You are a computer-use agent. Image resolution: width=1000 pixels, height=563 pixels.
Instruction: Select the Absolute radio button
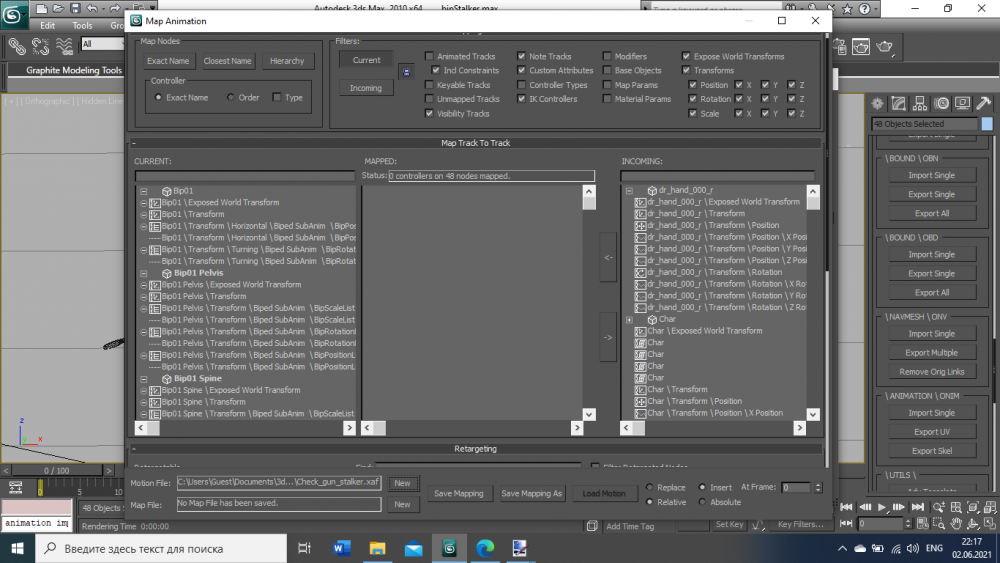pyautogui.click(x=703, y=502)
